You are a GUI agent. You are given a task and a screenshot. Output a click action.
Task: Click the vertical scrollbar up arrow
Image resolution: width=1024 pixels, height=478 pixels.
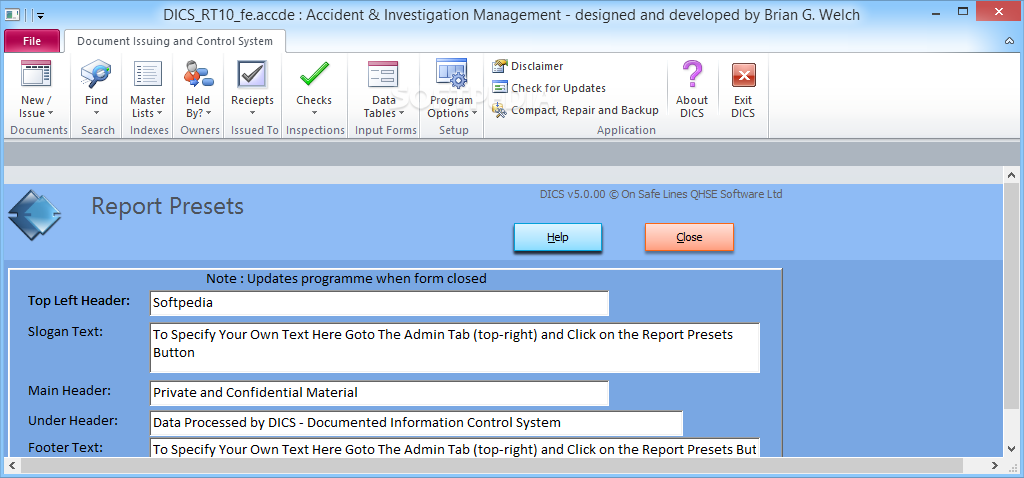[1010, 176]
